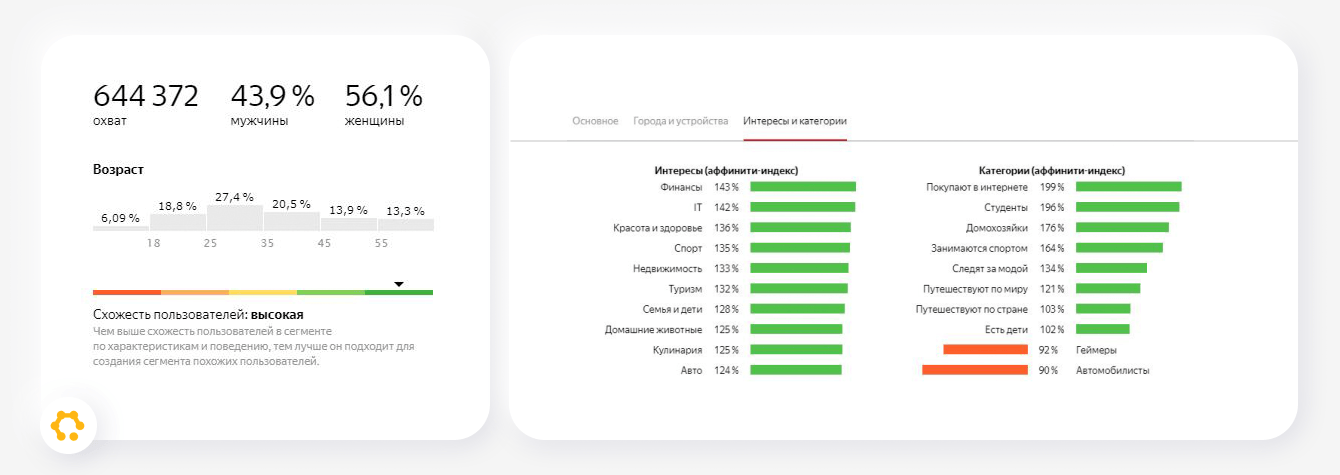The image size is (1340, 475).
Task: Click the green IT interest bar
Action: (802, 207)
